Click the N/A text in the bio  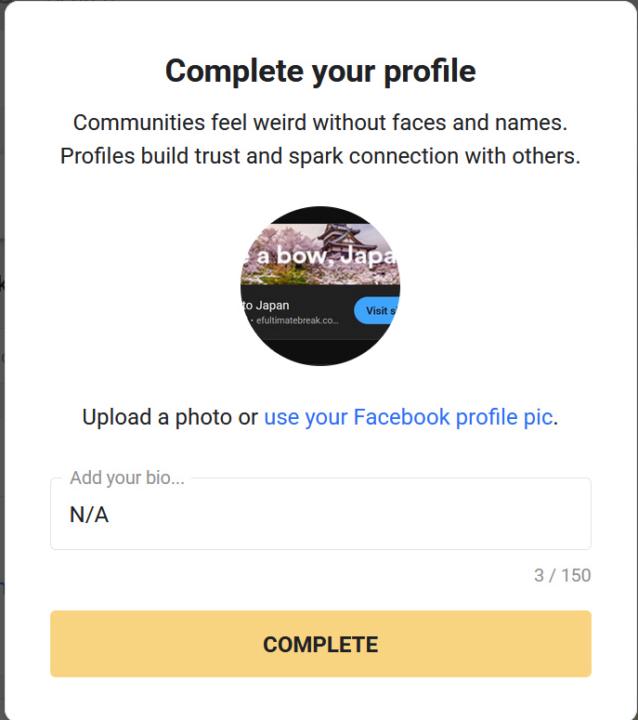tap(89, 516)
